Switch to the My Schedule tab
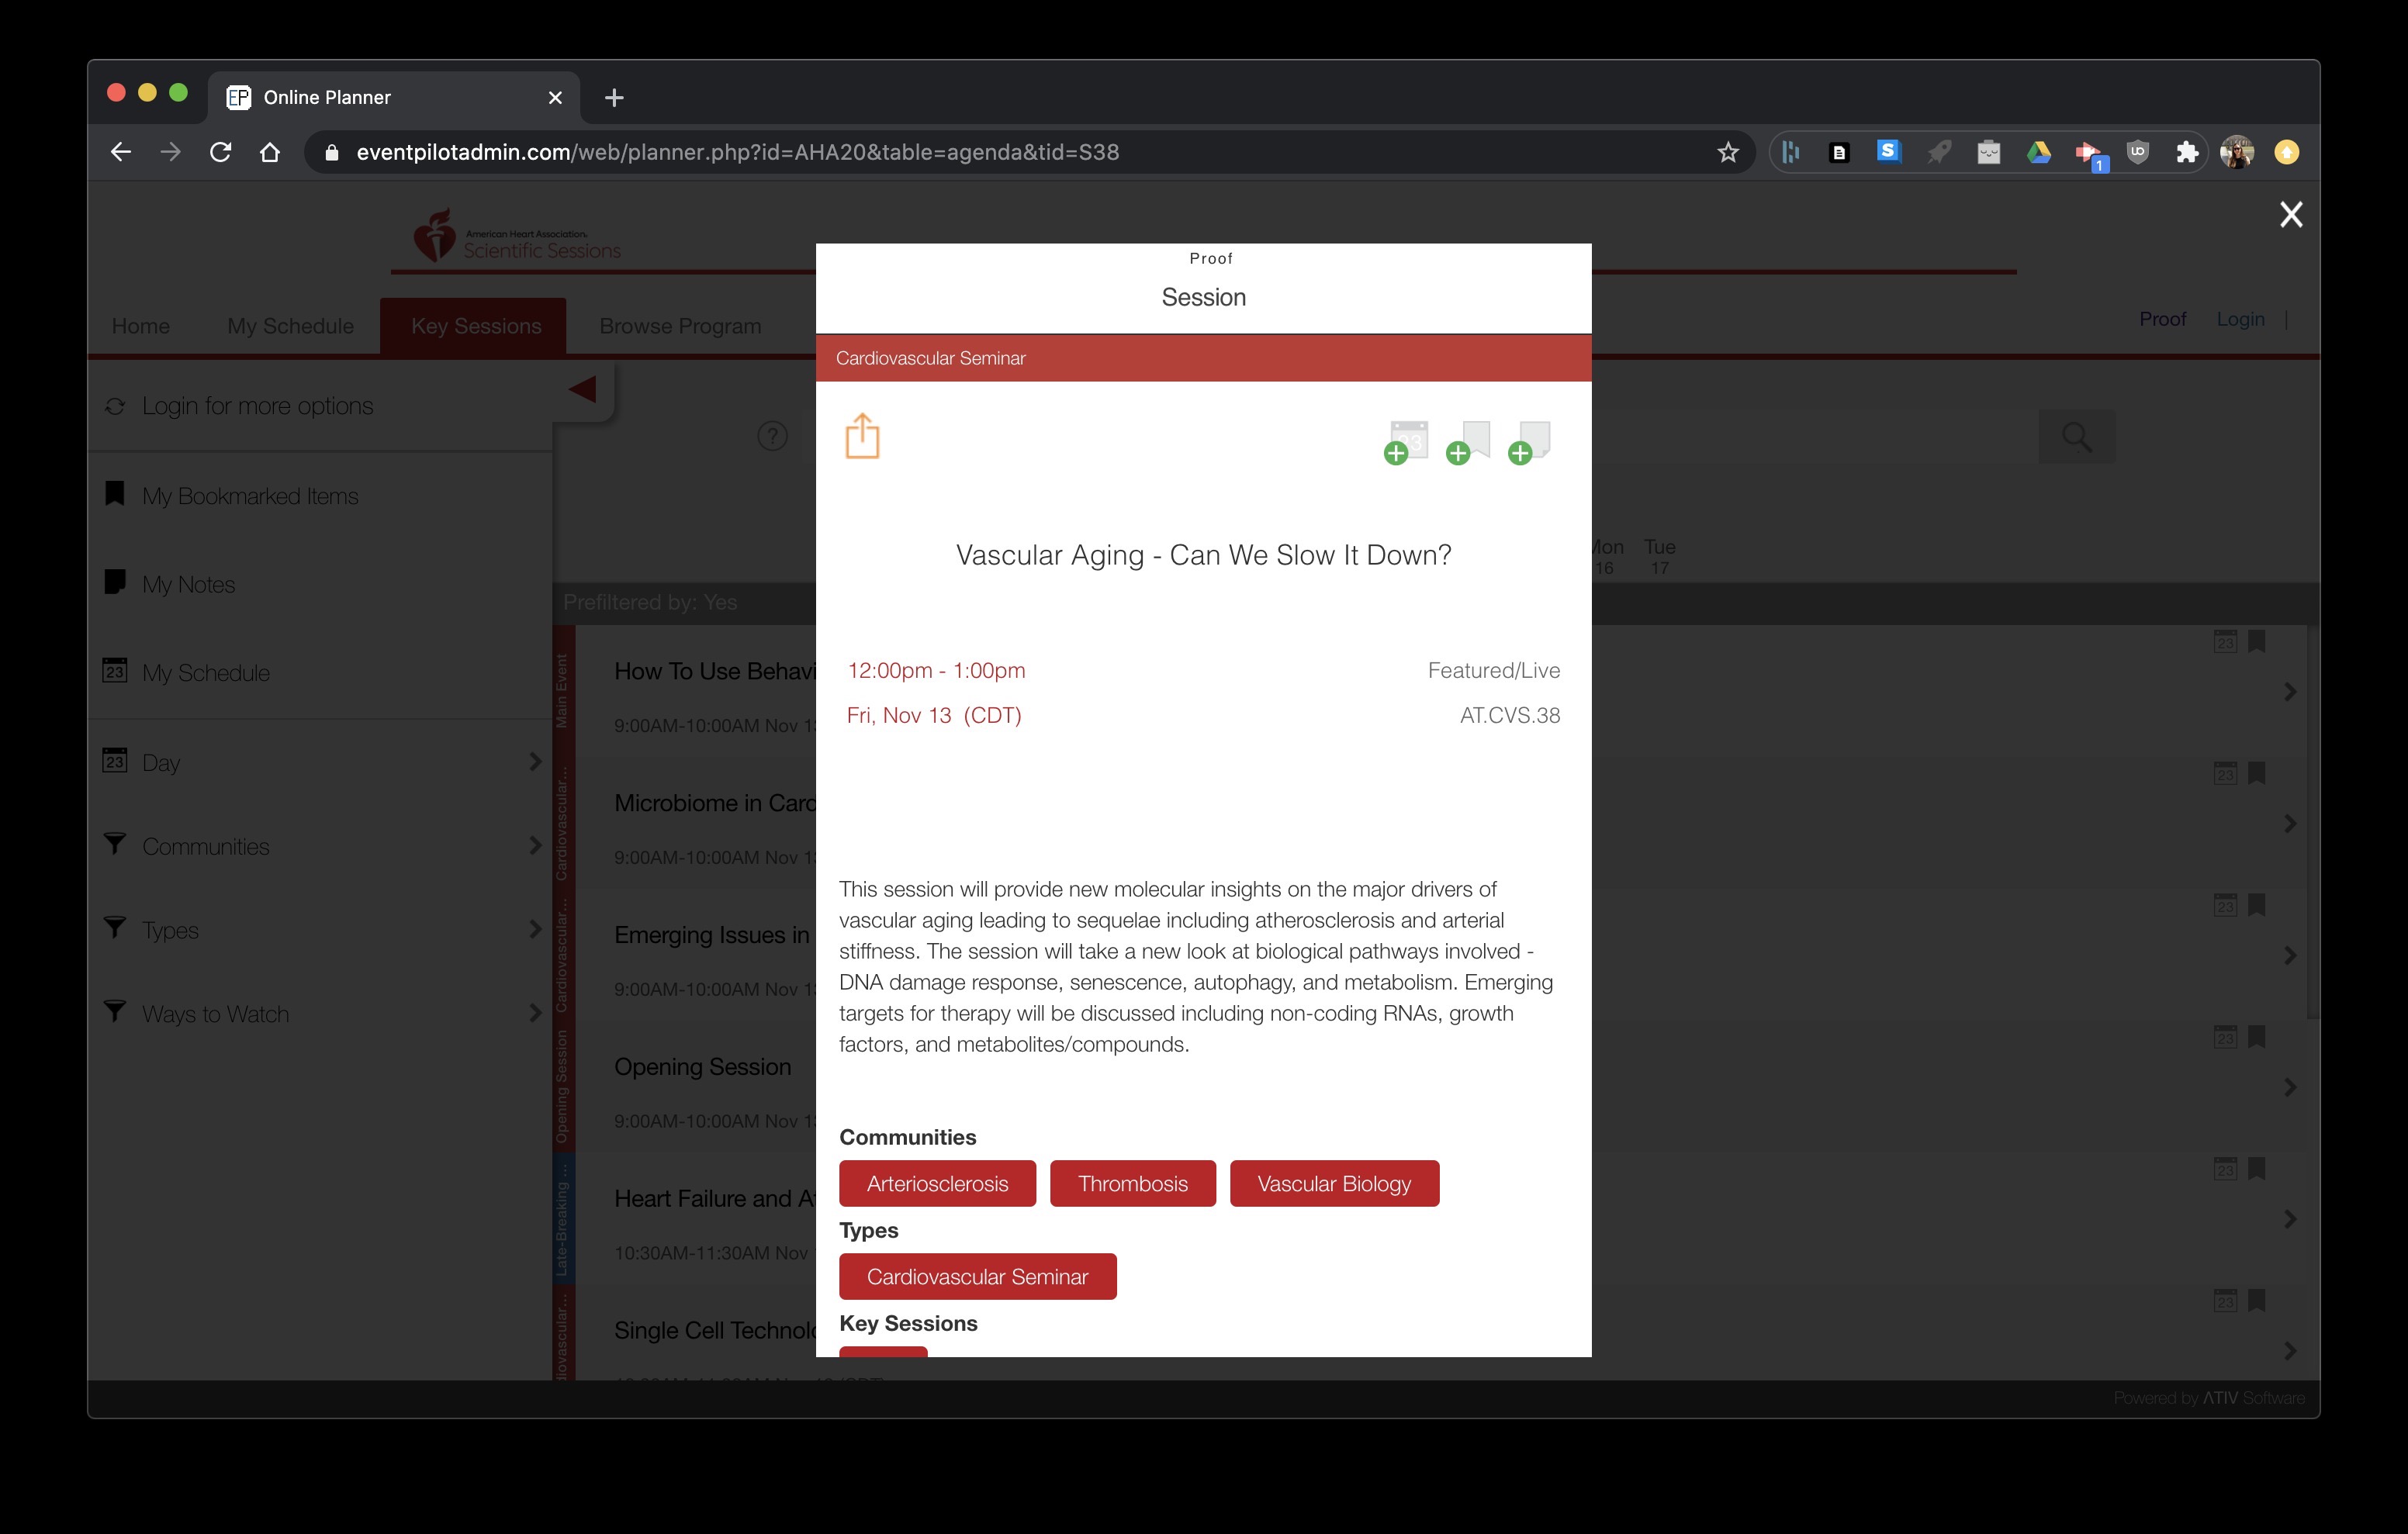 (x=290, y=326)
